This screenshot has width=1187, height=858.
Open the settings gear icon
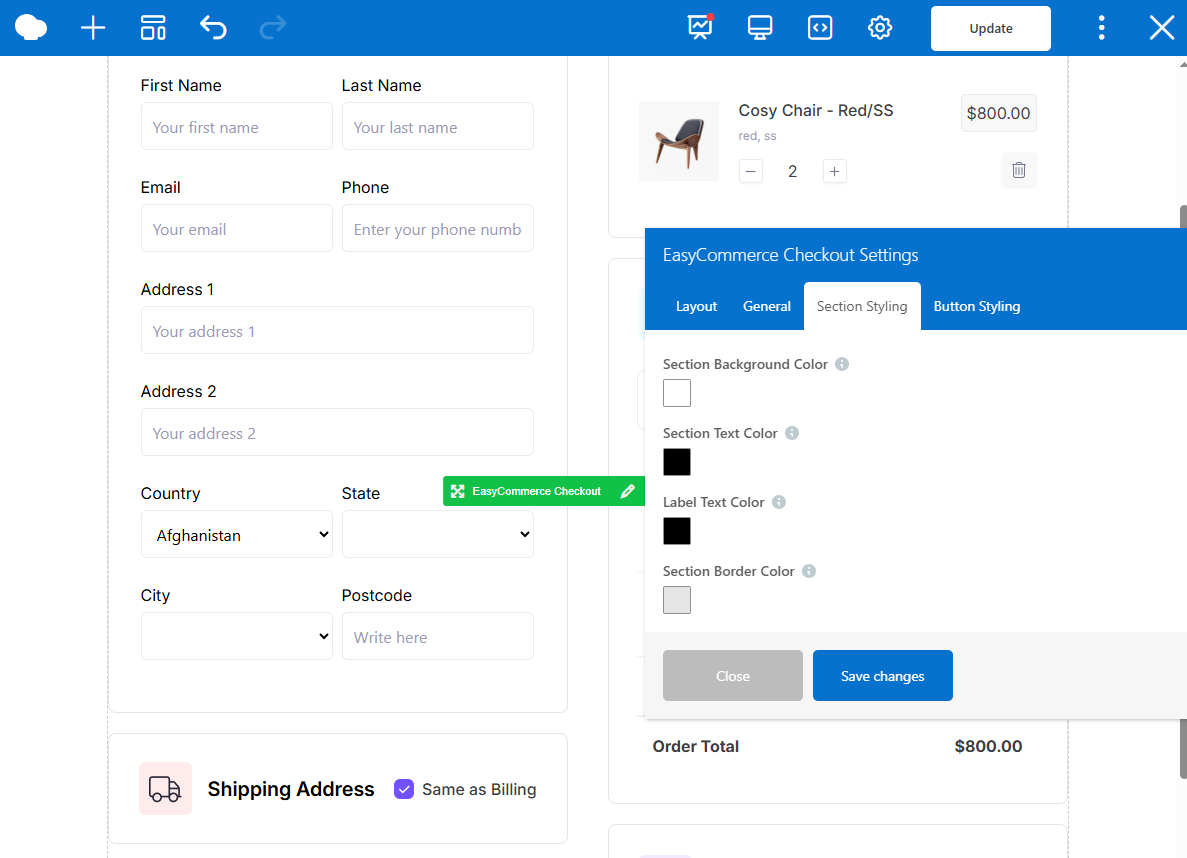[x=880, y=28]
